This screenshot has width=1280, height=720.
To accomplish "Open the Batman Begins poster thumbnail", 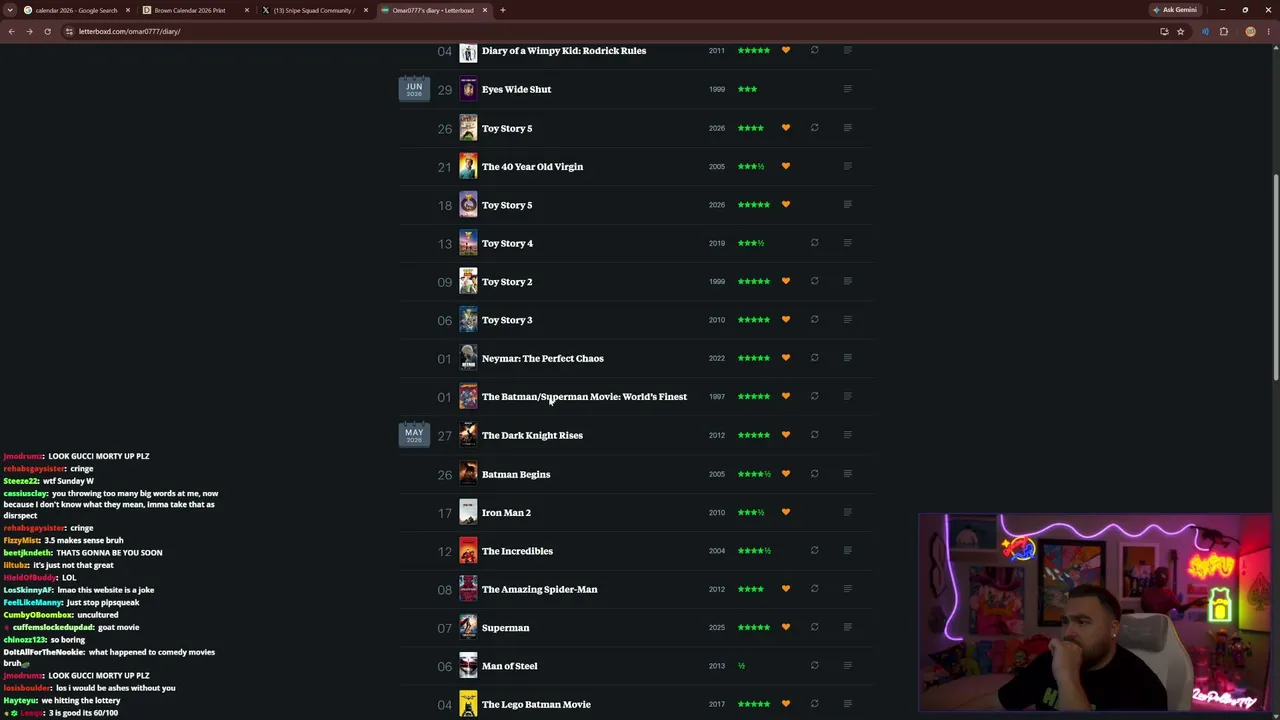I will click(x=468, y=474).
